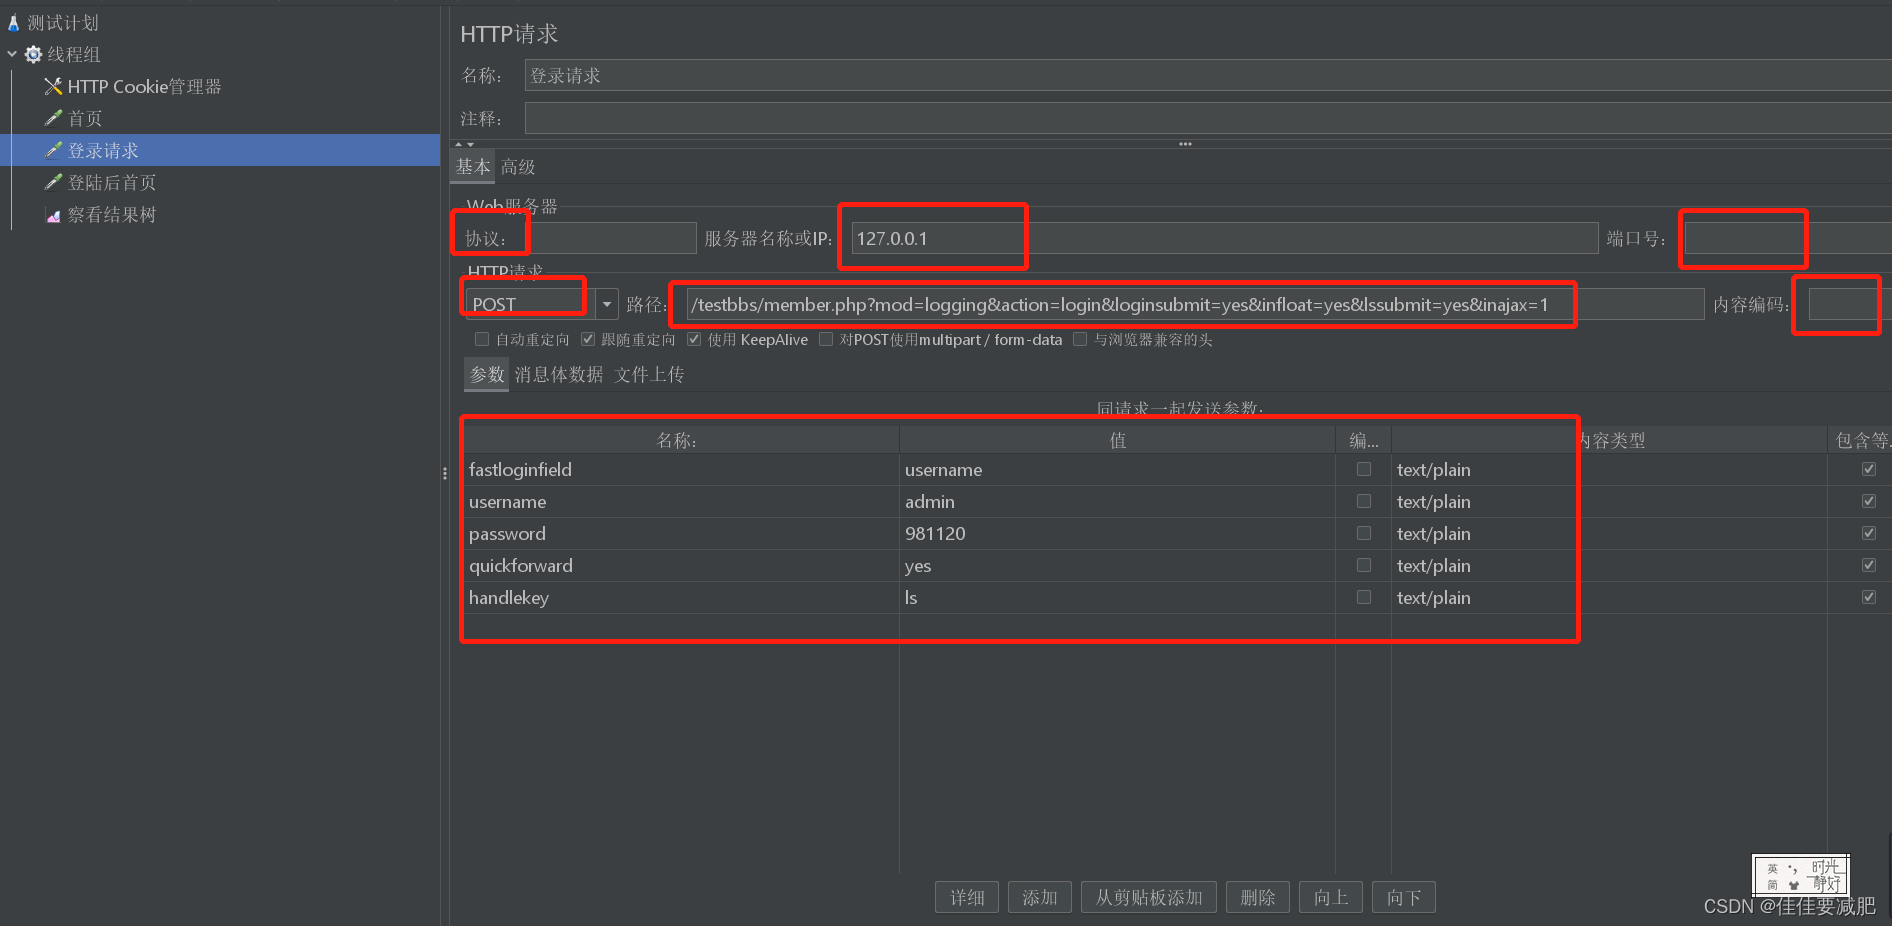Select 察看结果树 in the tree
1892x926 pixels.
click(112, 214)
